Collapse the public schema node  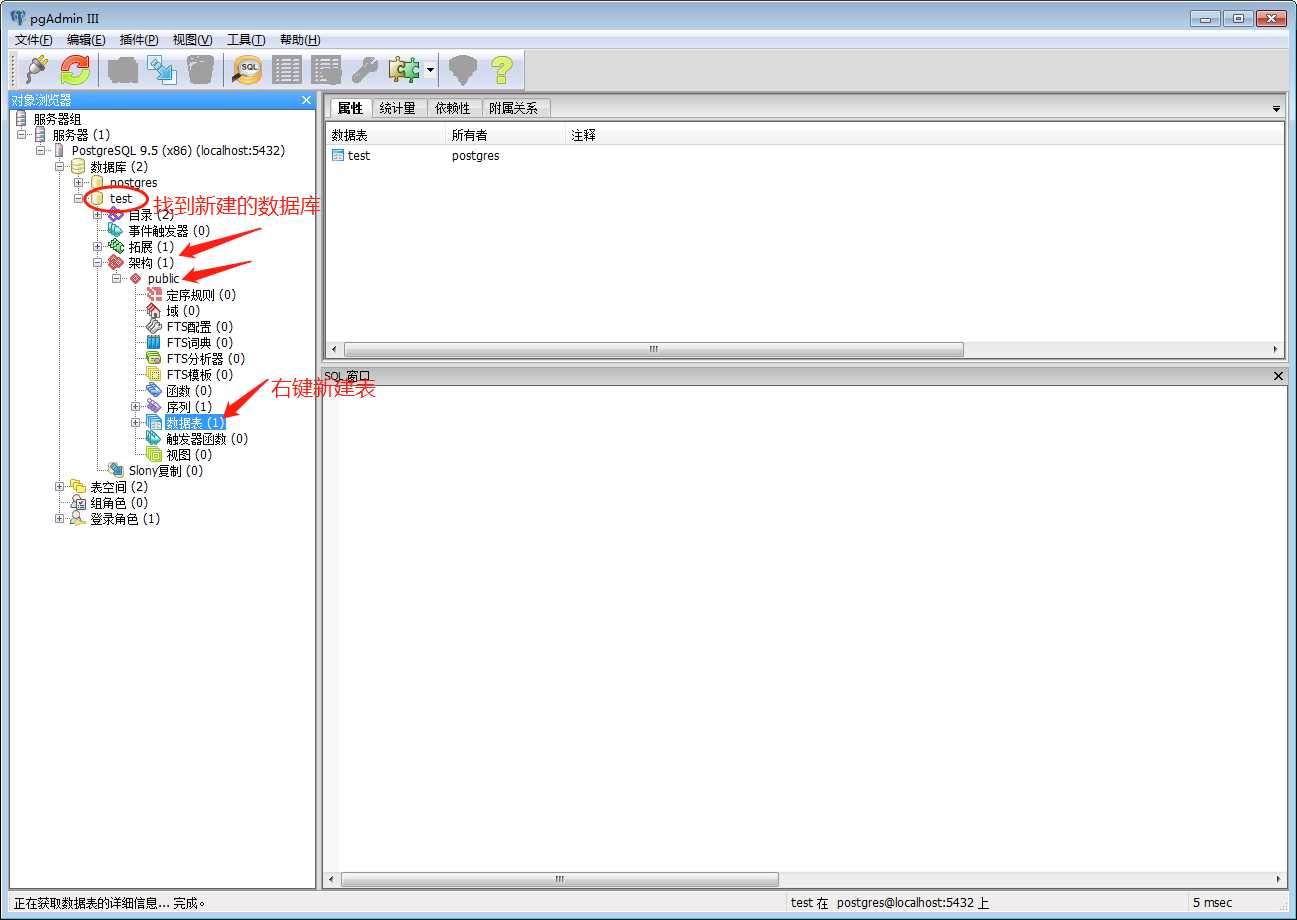point(117,279)
